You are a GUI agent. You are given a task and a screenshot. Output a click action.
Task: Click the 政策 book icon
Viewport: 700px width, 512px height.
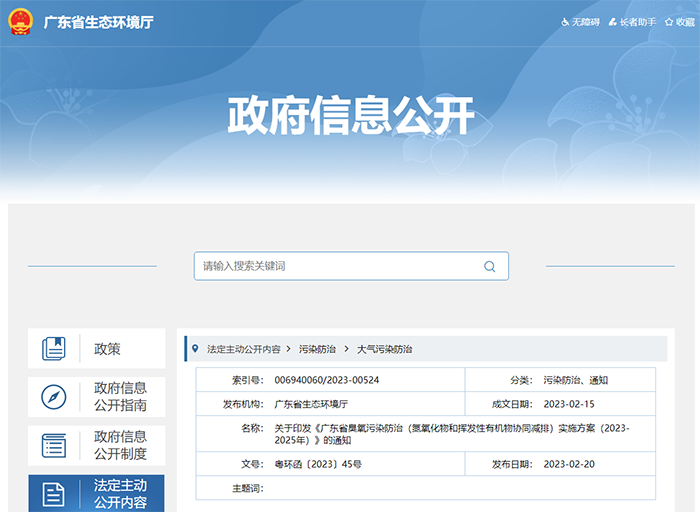pos(53,349)
